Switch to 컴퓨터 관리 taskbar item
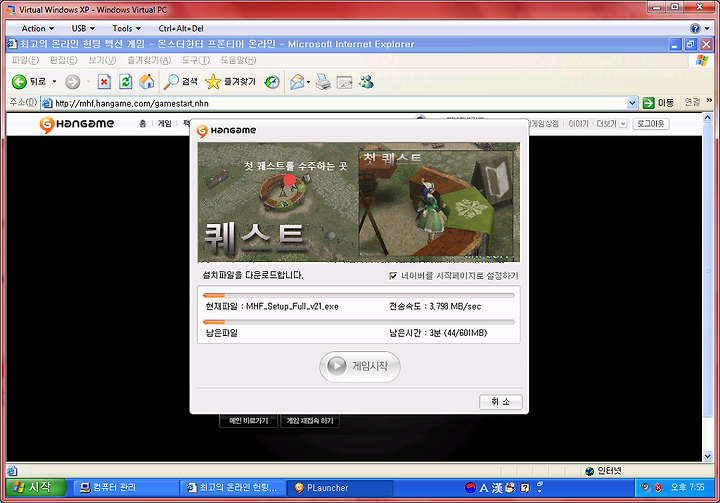This screenshot has width=720, height=503. click(x=126, y=488)
